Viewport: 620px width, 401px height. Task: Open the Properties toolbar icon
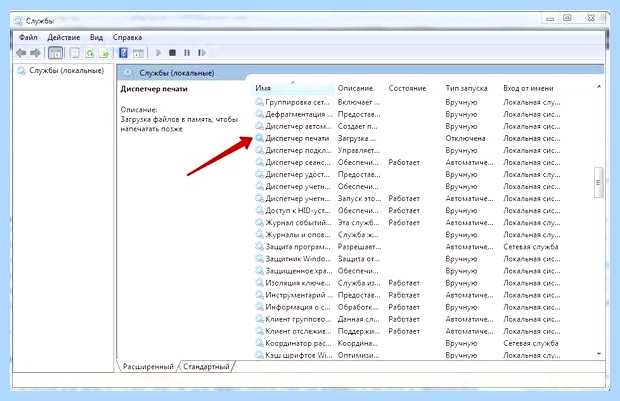coord(75,53)
